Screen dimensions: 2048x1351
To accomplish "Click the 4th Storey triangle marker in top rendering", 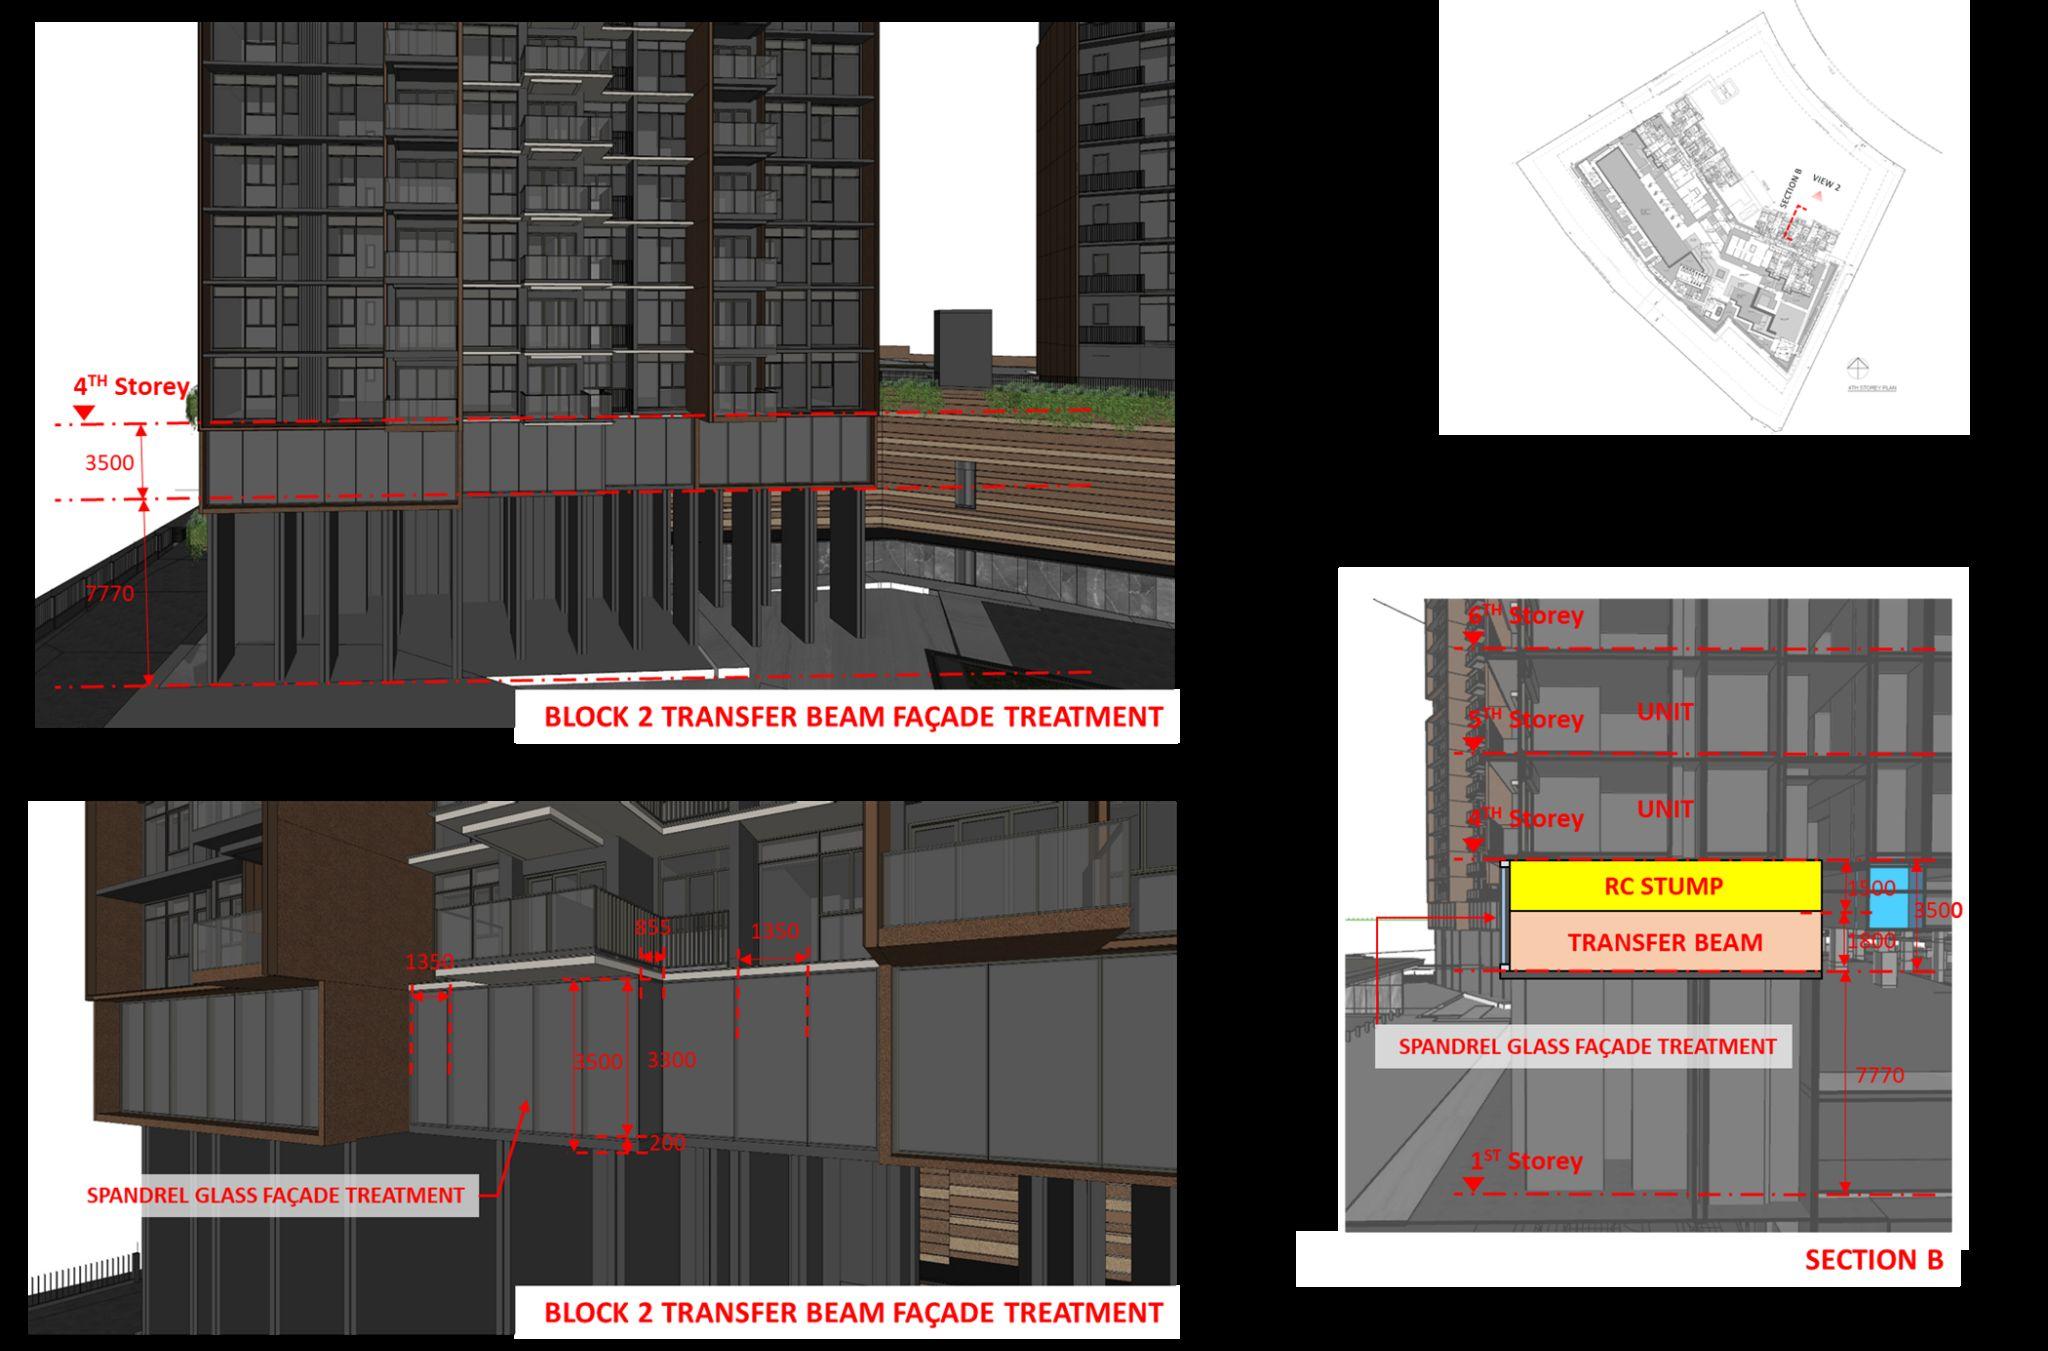I will point(84,413).
